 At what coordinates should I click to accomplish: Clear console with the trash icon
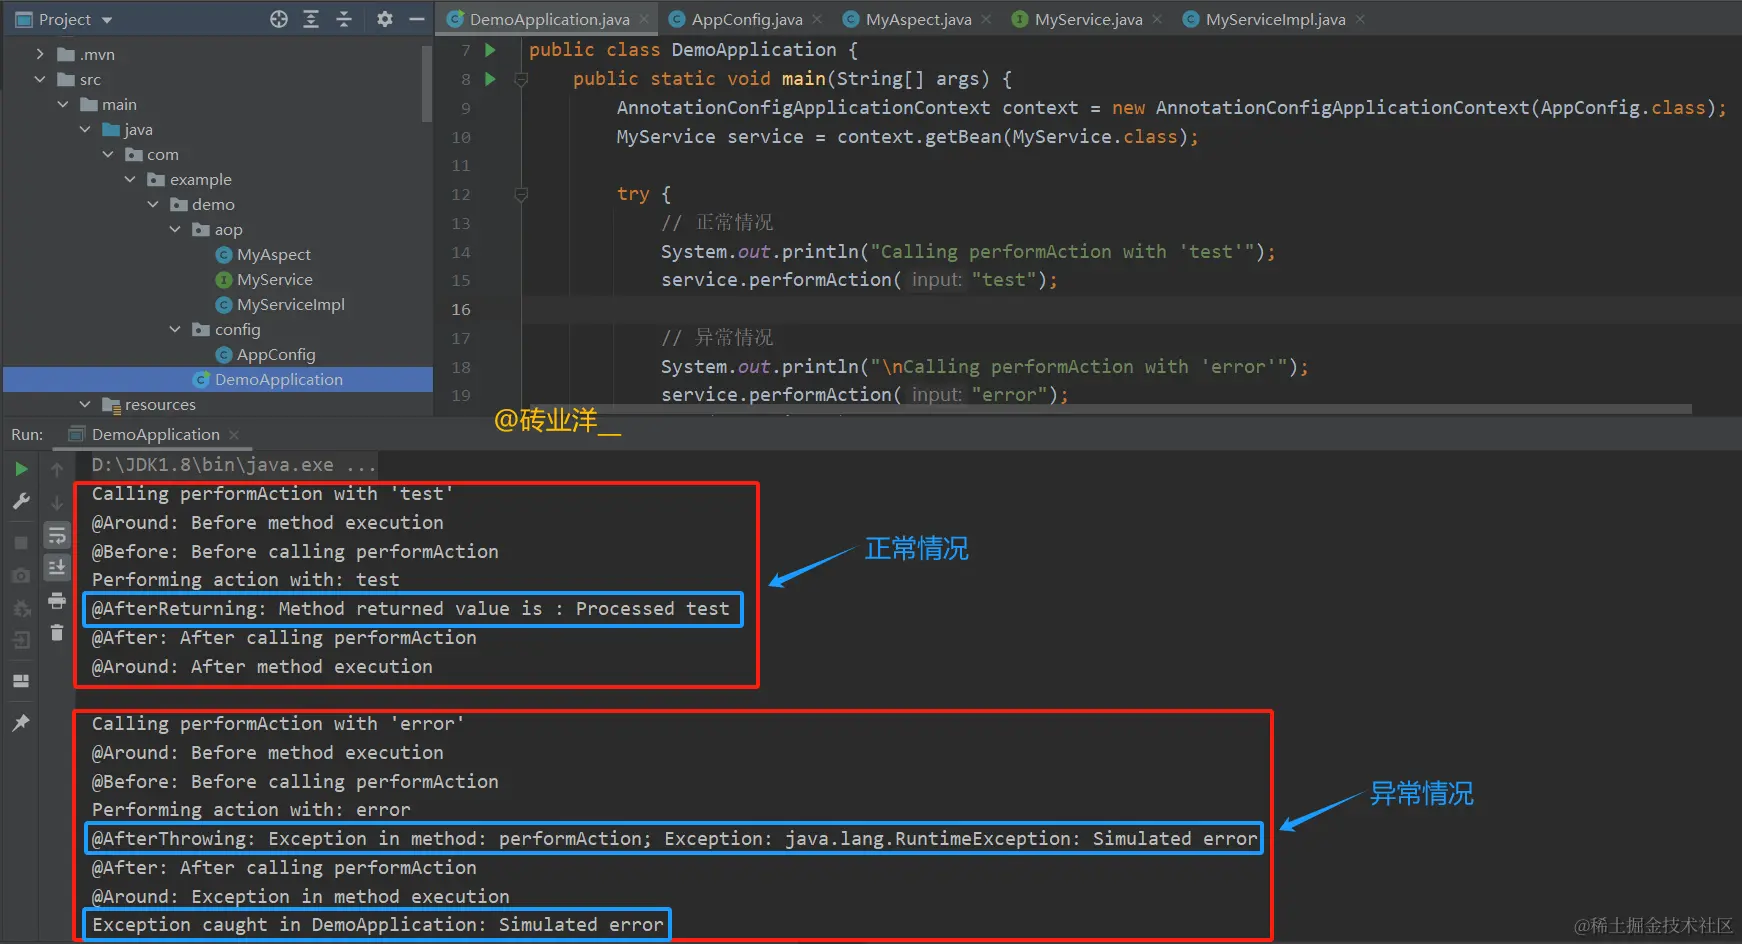click(x=57, y=632)
